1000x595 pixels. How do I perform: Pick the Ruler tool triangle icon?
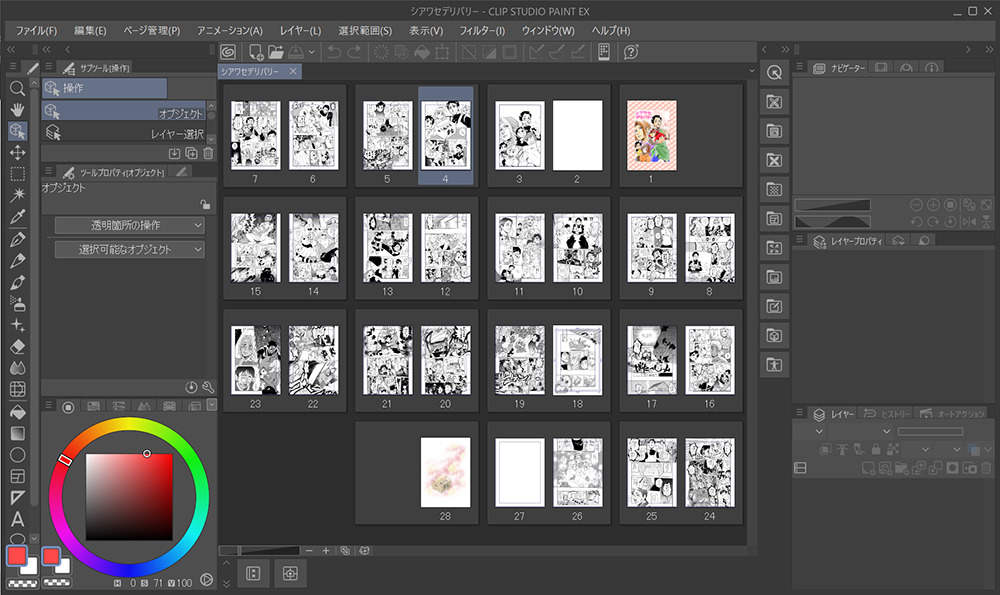17,497
